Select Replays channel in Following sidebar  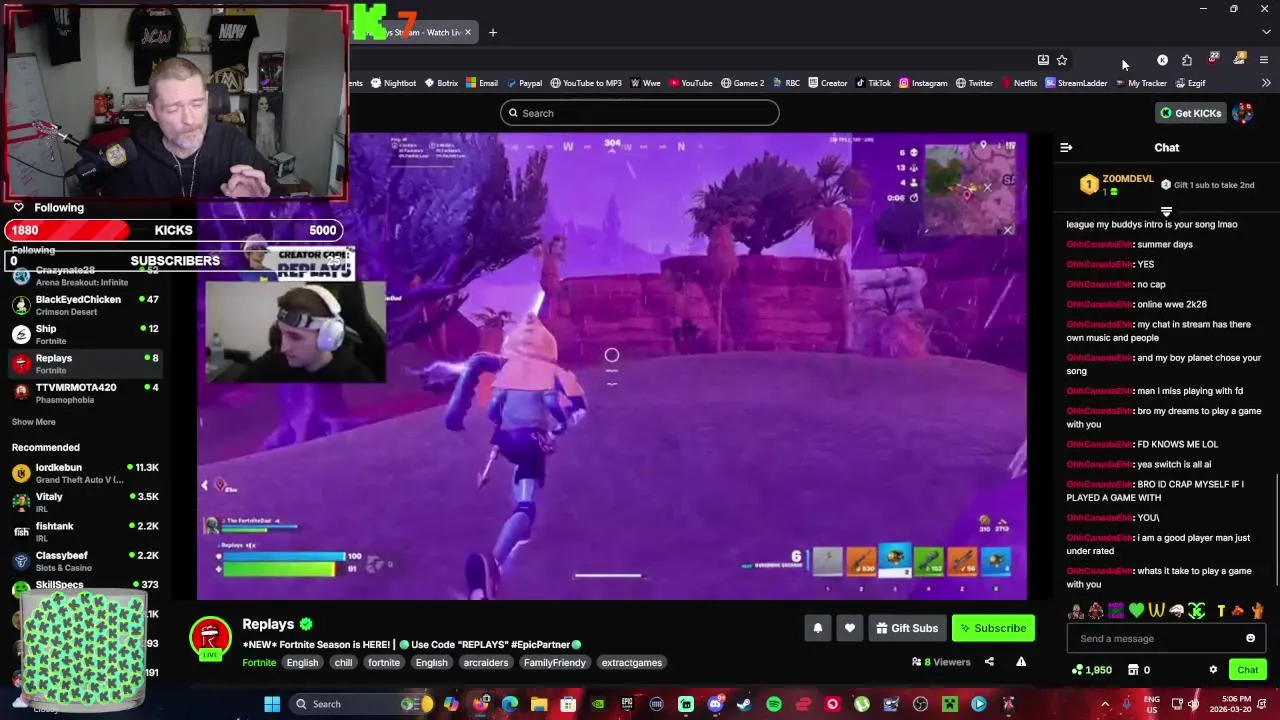85,363
